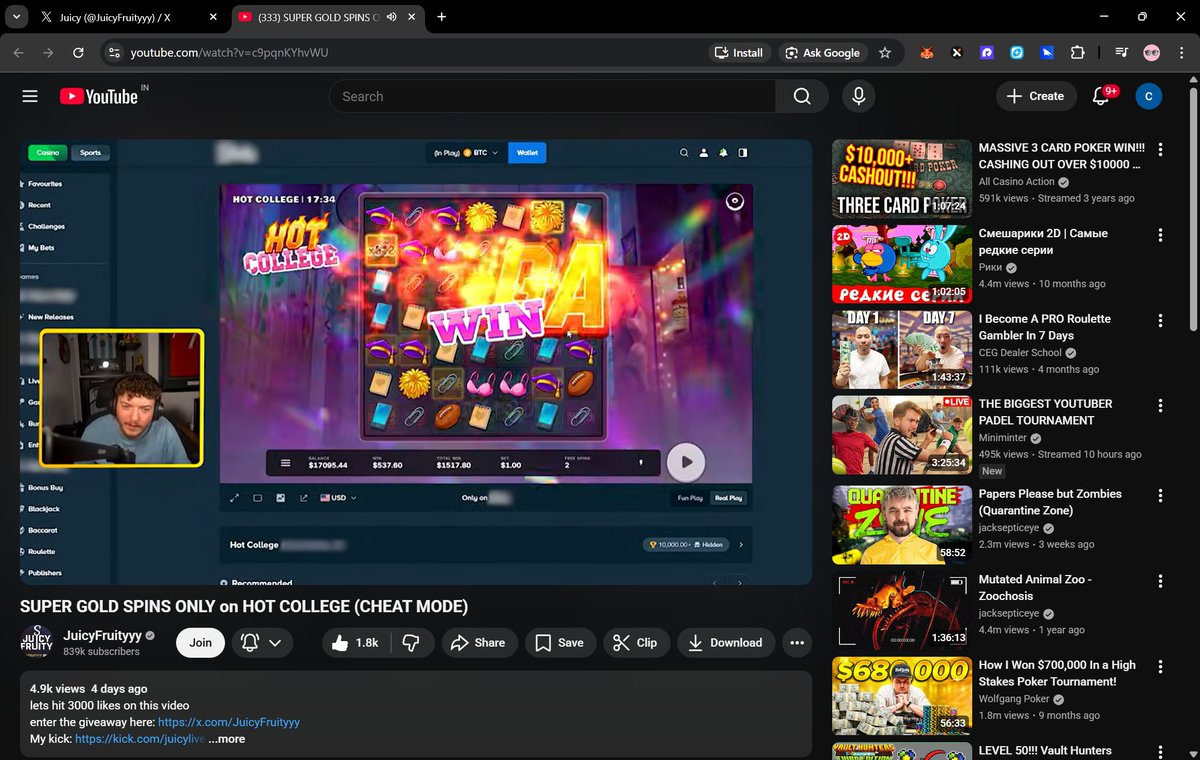This screenshot has height=760, width=1200.
Task: Open the notifications bell in the casino header
Action: point(723,153)
